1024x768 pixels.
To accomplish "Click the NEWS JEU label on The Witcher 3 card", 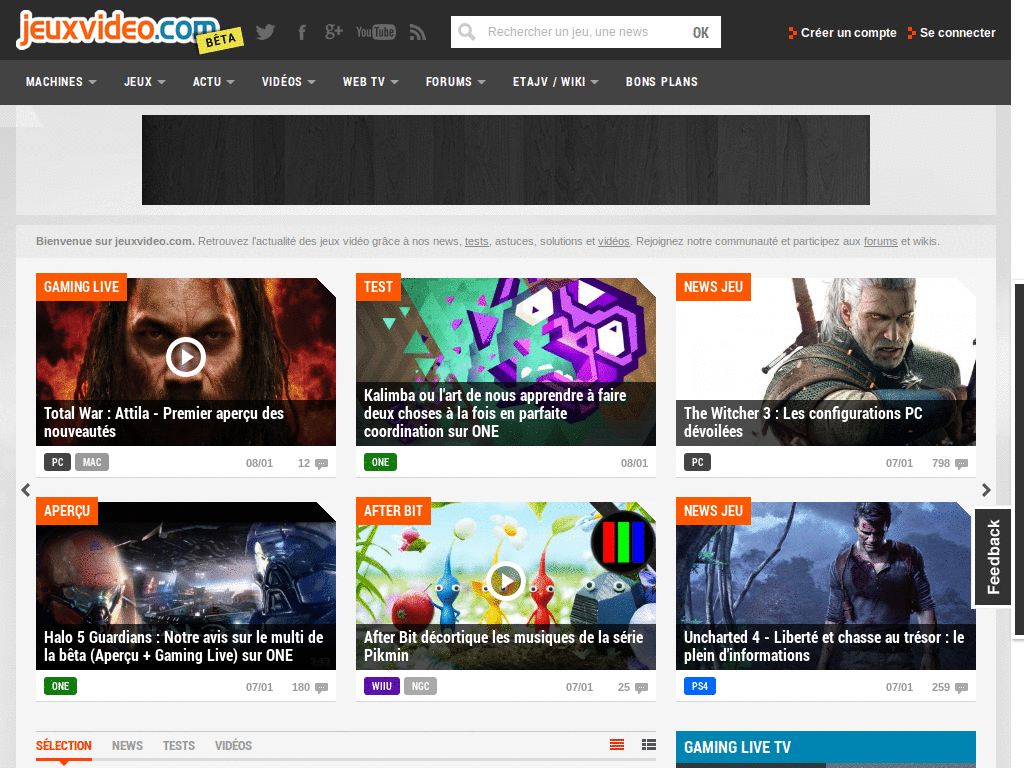I will pos(713,287).
